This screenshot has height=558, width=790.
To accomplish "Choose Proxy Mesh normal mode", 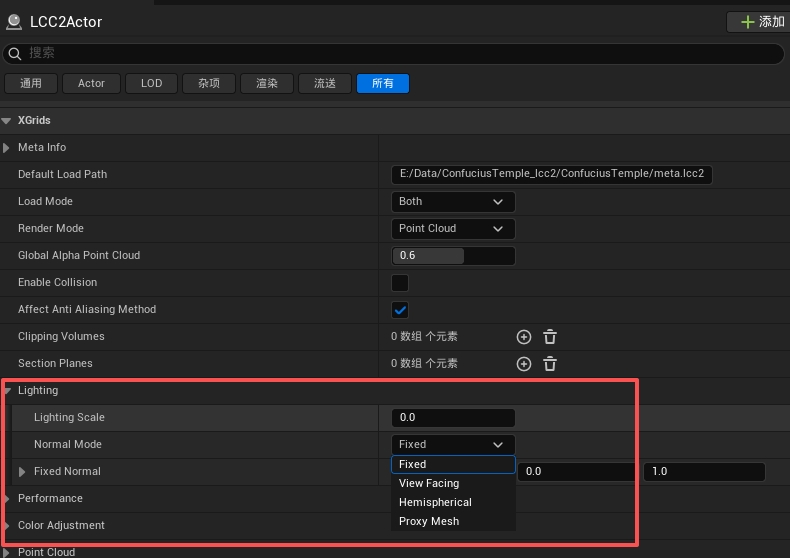I will click(453, 522).
